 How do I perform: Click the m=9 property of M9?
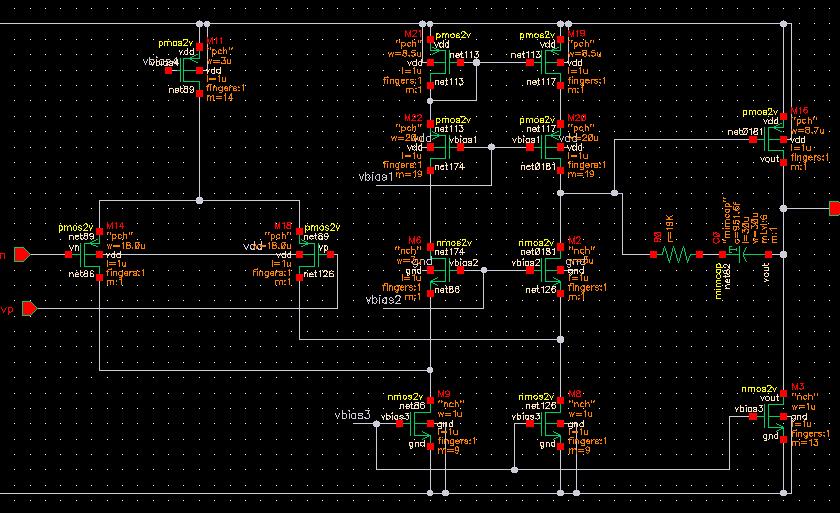(x=448, y=451)
